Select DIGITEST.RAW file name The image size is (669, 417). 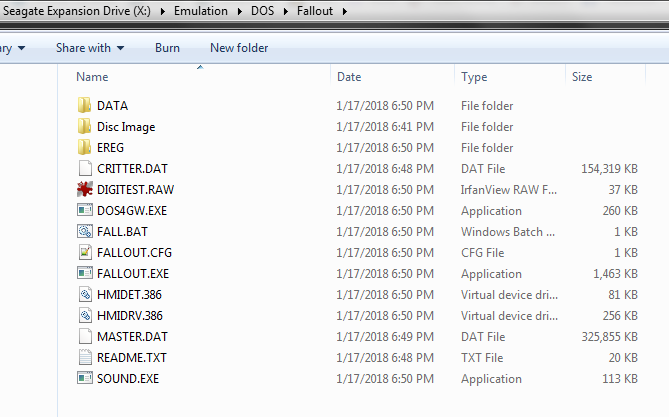(135, 190)
